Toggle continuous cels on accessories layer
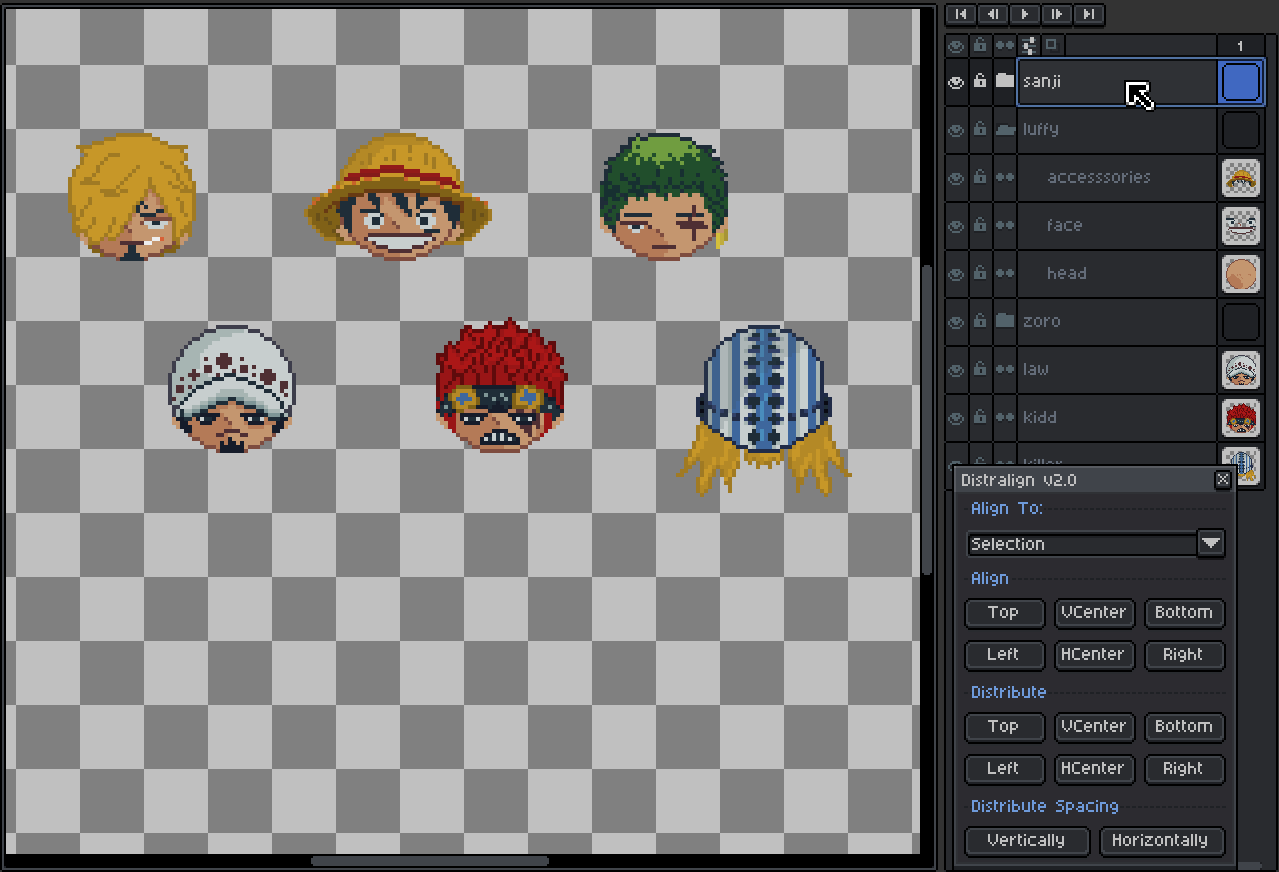This screenshot has width=1279, height=872. (x=1004, y=177)
